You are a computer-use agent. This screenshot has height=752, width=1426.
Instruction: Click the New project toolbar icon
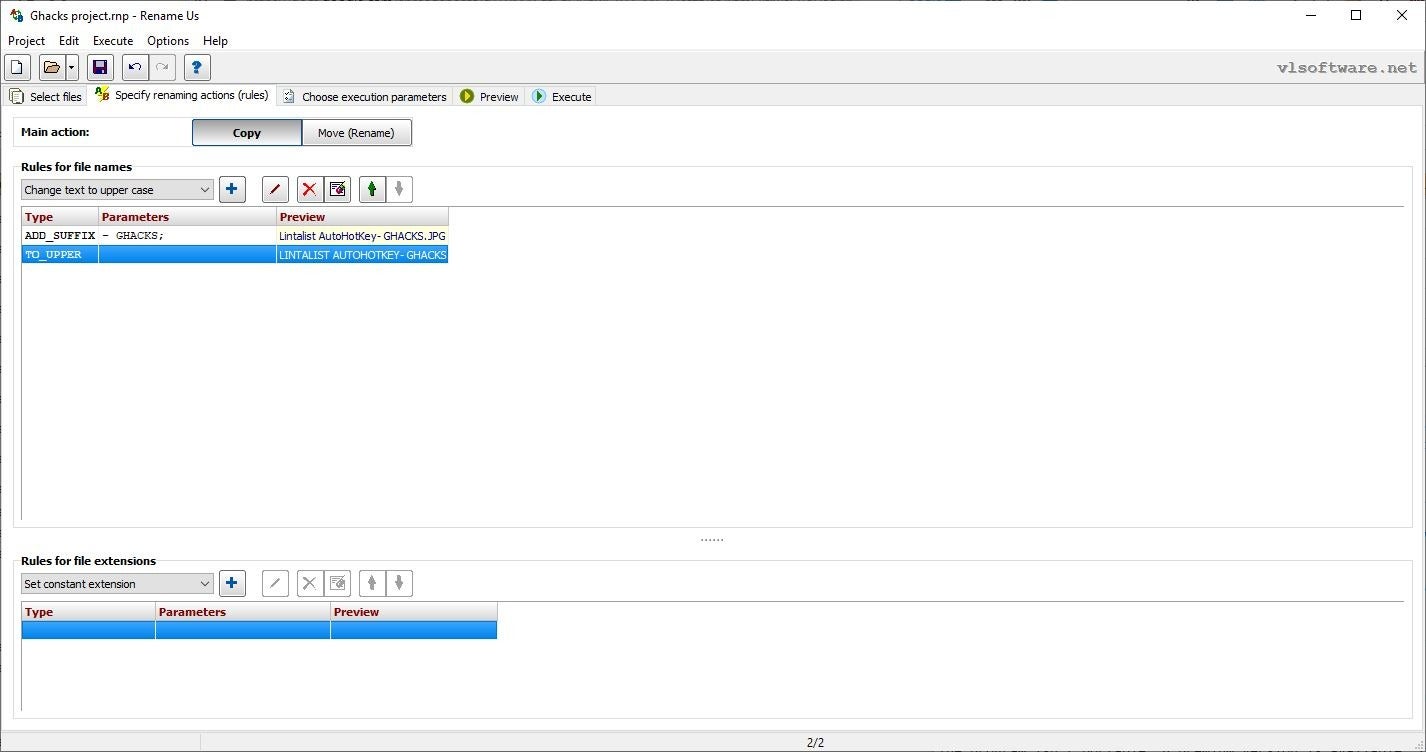(17, 68)
